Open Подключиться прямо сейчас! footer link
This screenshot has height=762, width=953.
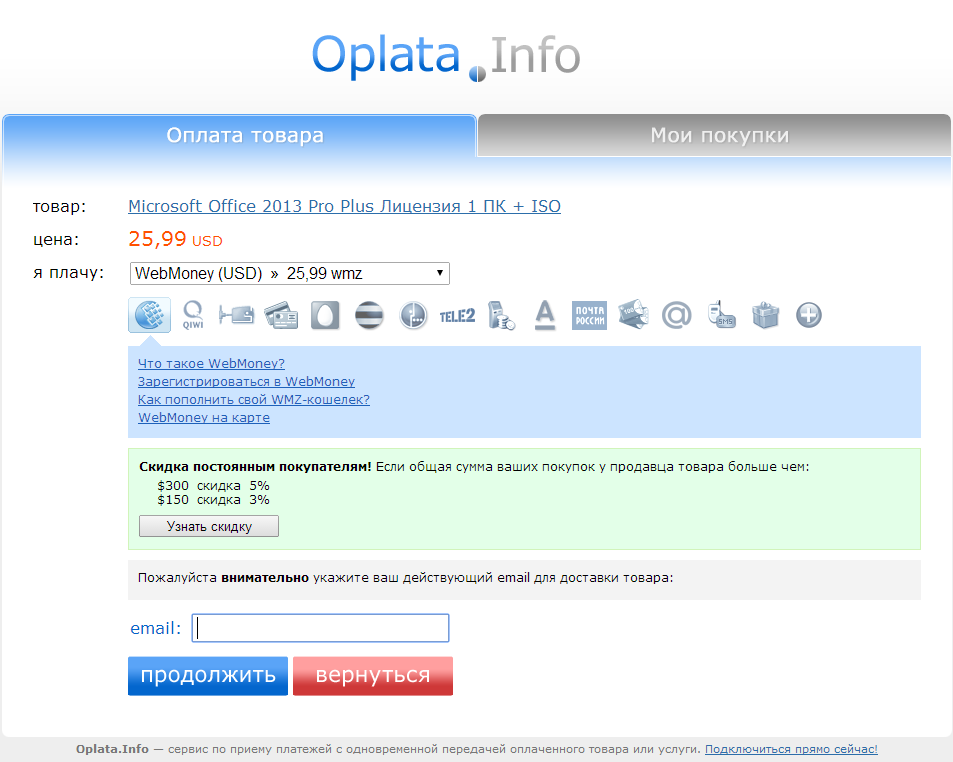791,749
